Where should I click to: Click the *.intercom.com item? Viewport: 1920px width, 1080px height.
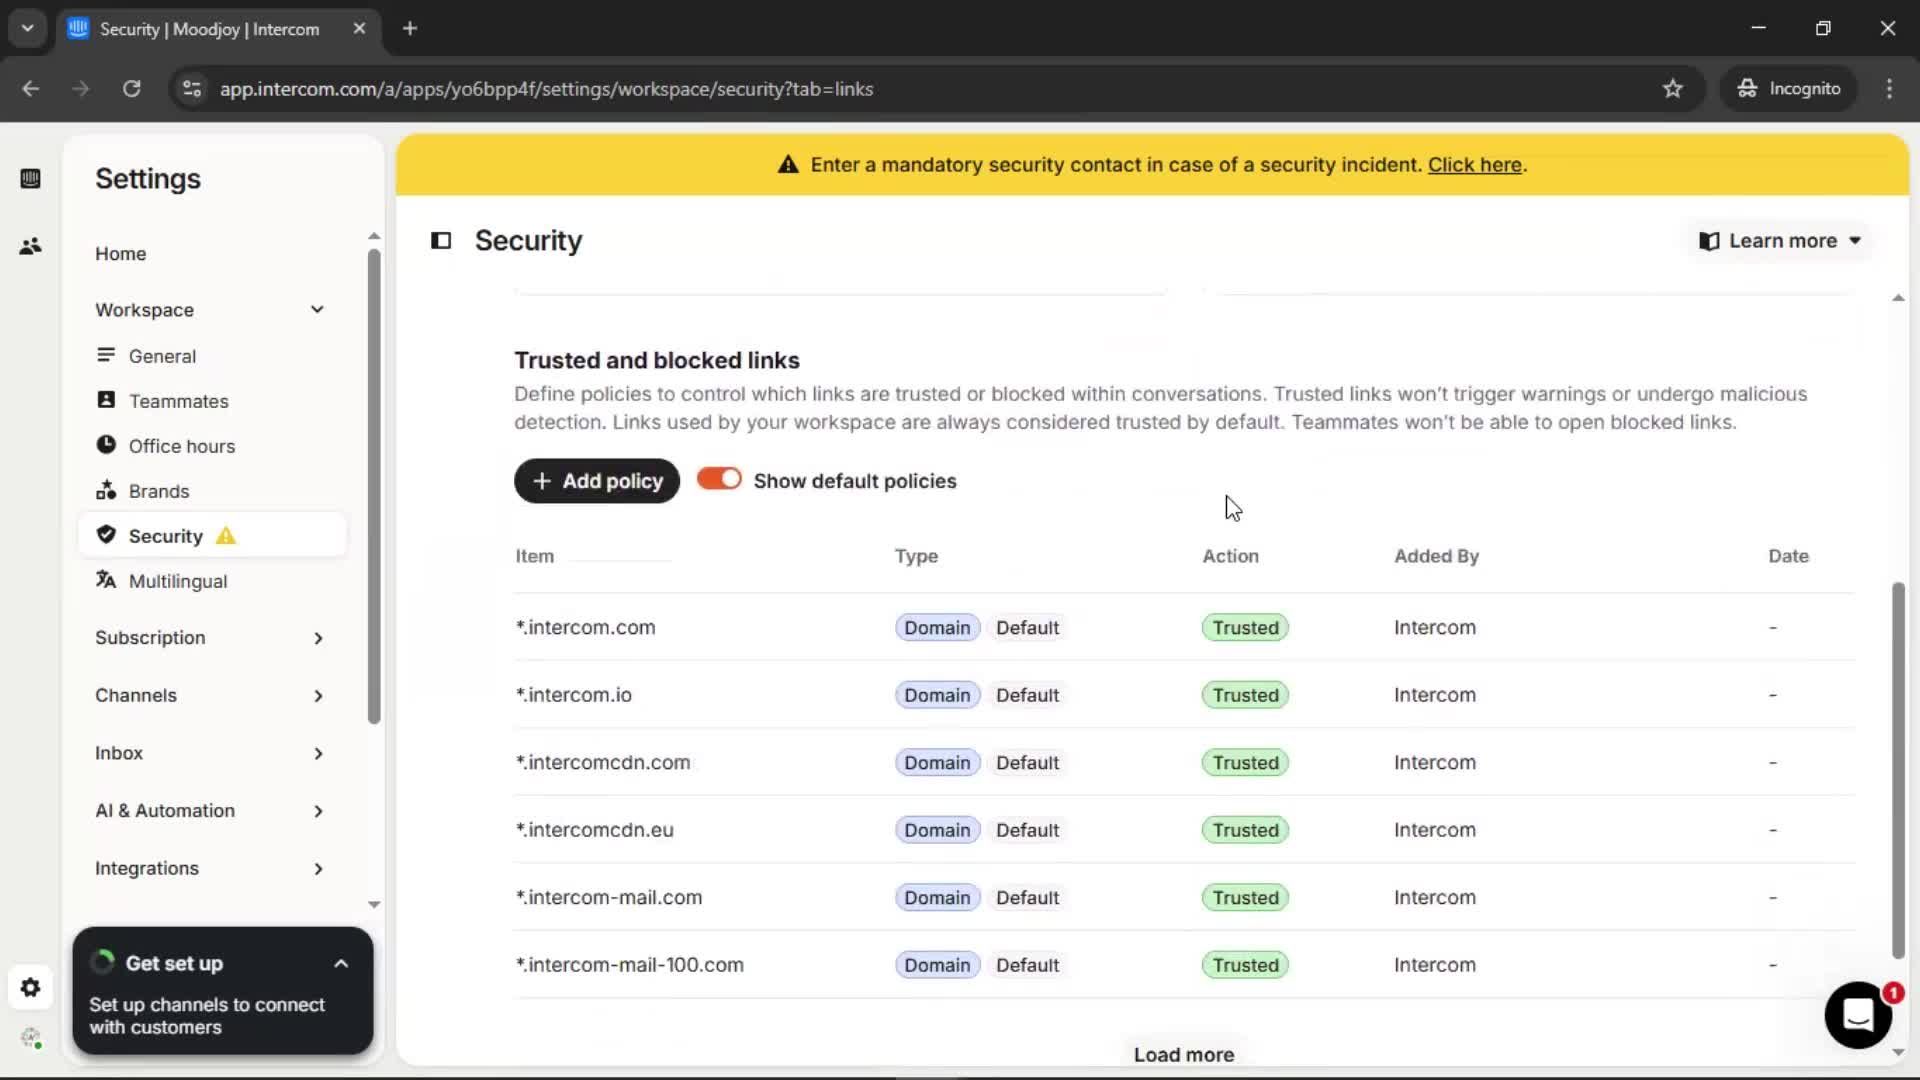click(586, 628)
